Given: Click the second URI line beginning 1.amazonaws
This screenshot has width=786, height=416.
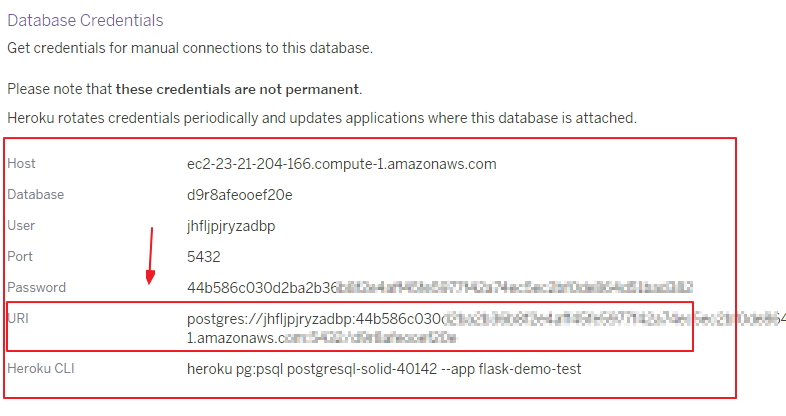Looking at the screenshot, I should pos(321,338).
